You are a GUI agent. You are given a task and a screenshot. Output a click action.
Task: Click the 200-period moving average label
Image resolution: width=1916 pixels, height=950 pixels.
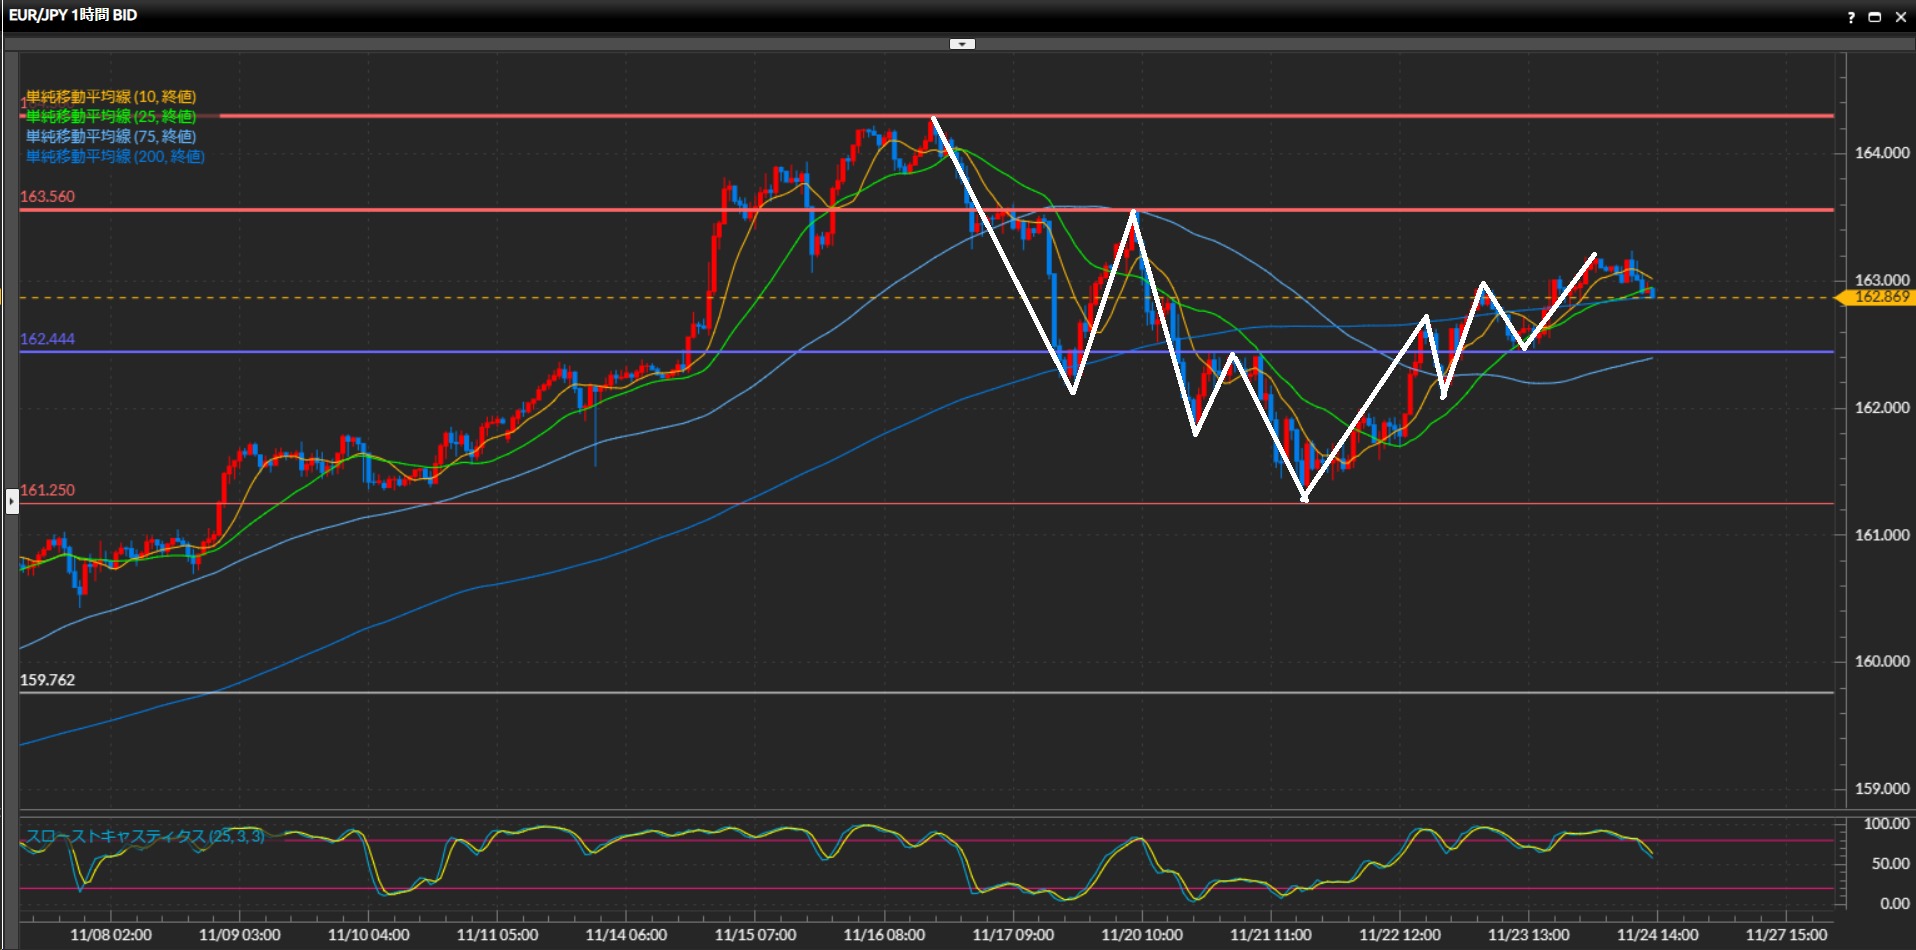point(115,157)
